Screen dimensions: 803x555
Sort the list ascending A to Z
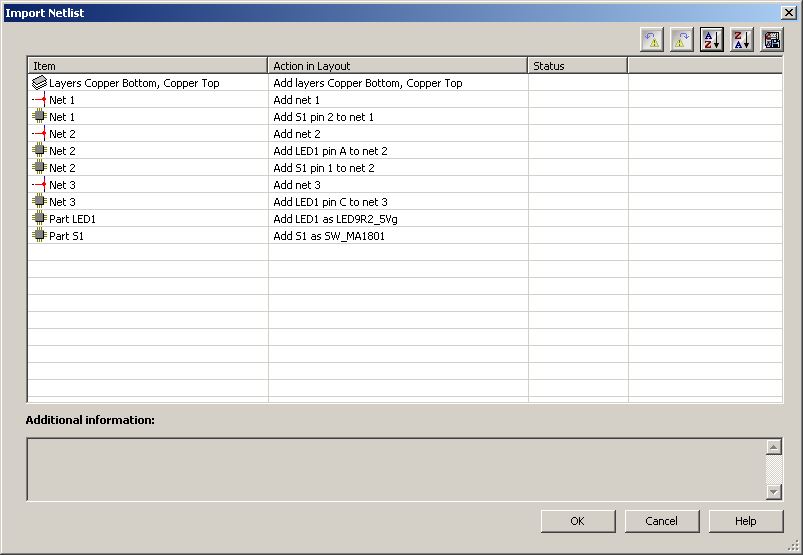(x=712, y=39)
